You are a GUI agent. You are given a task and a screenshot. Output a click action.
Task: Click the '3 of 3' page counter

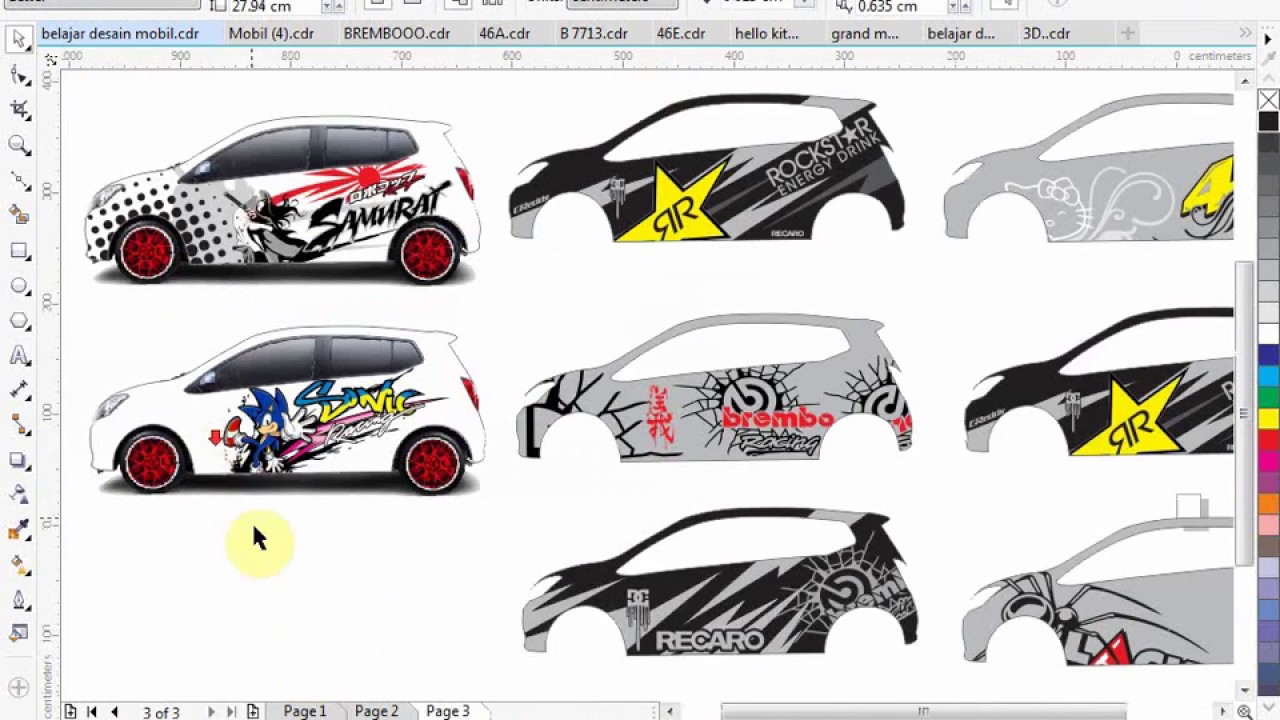coord(161,712)
